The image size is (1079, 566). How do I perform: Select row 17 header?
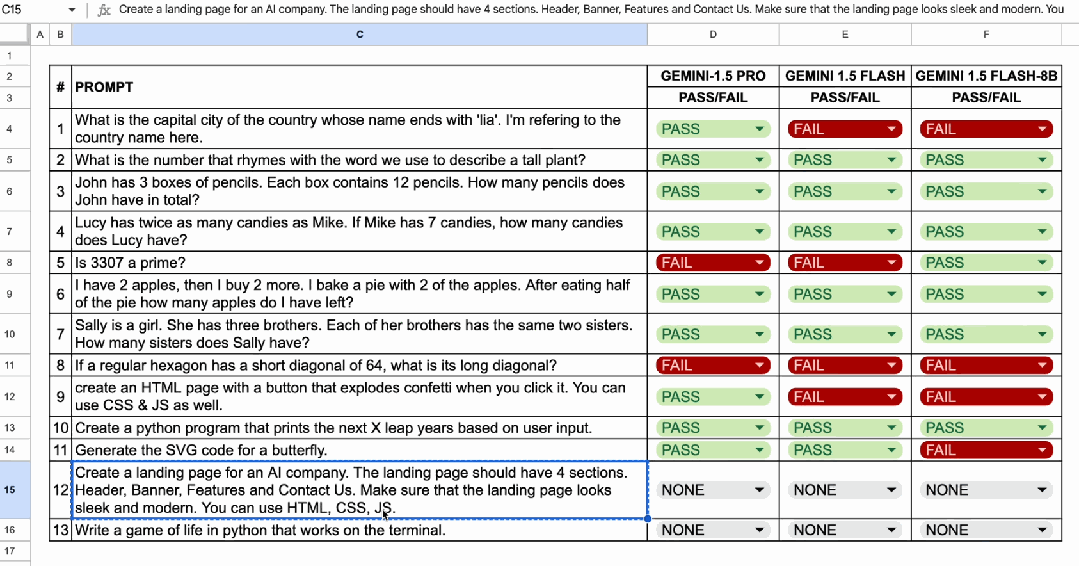point(10,551)
